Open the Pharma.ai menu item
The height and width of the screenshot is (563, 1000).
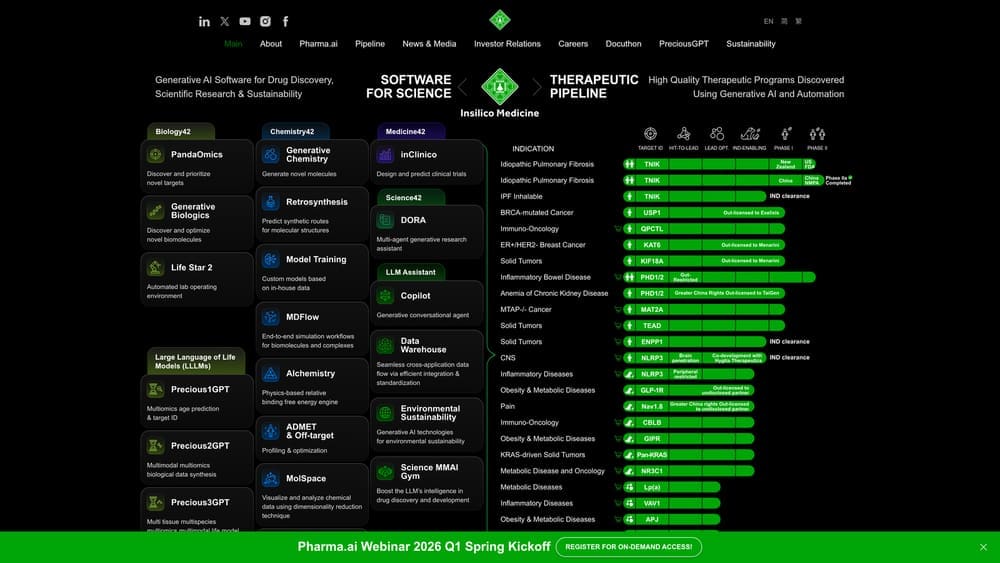click(318, 44)
